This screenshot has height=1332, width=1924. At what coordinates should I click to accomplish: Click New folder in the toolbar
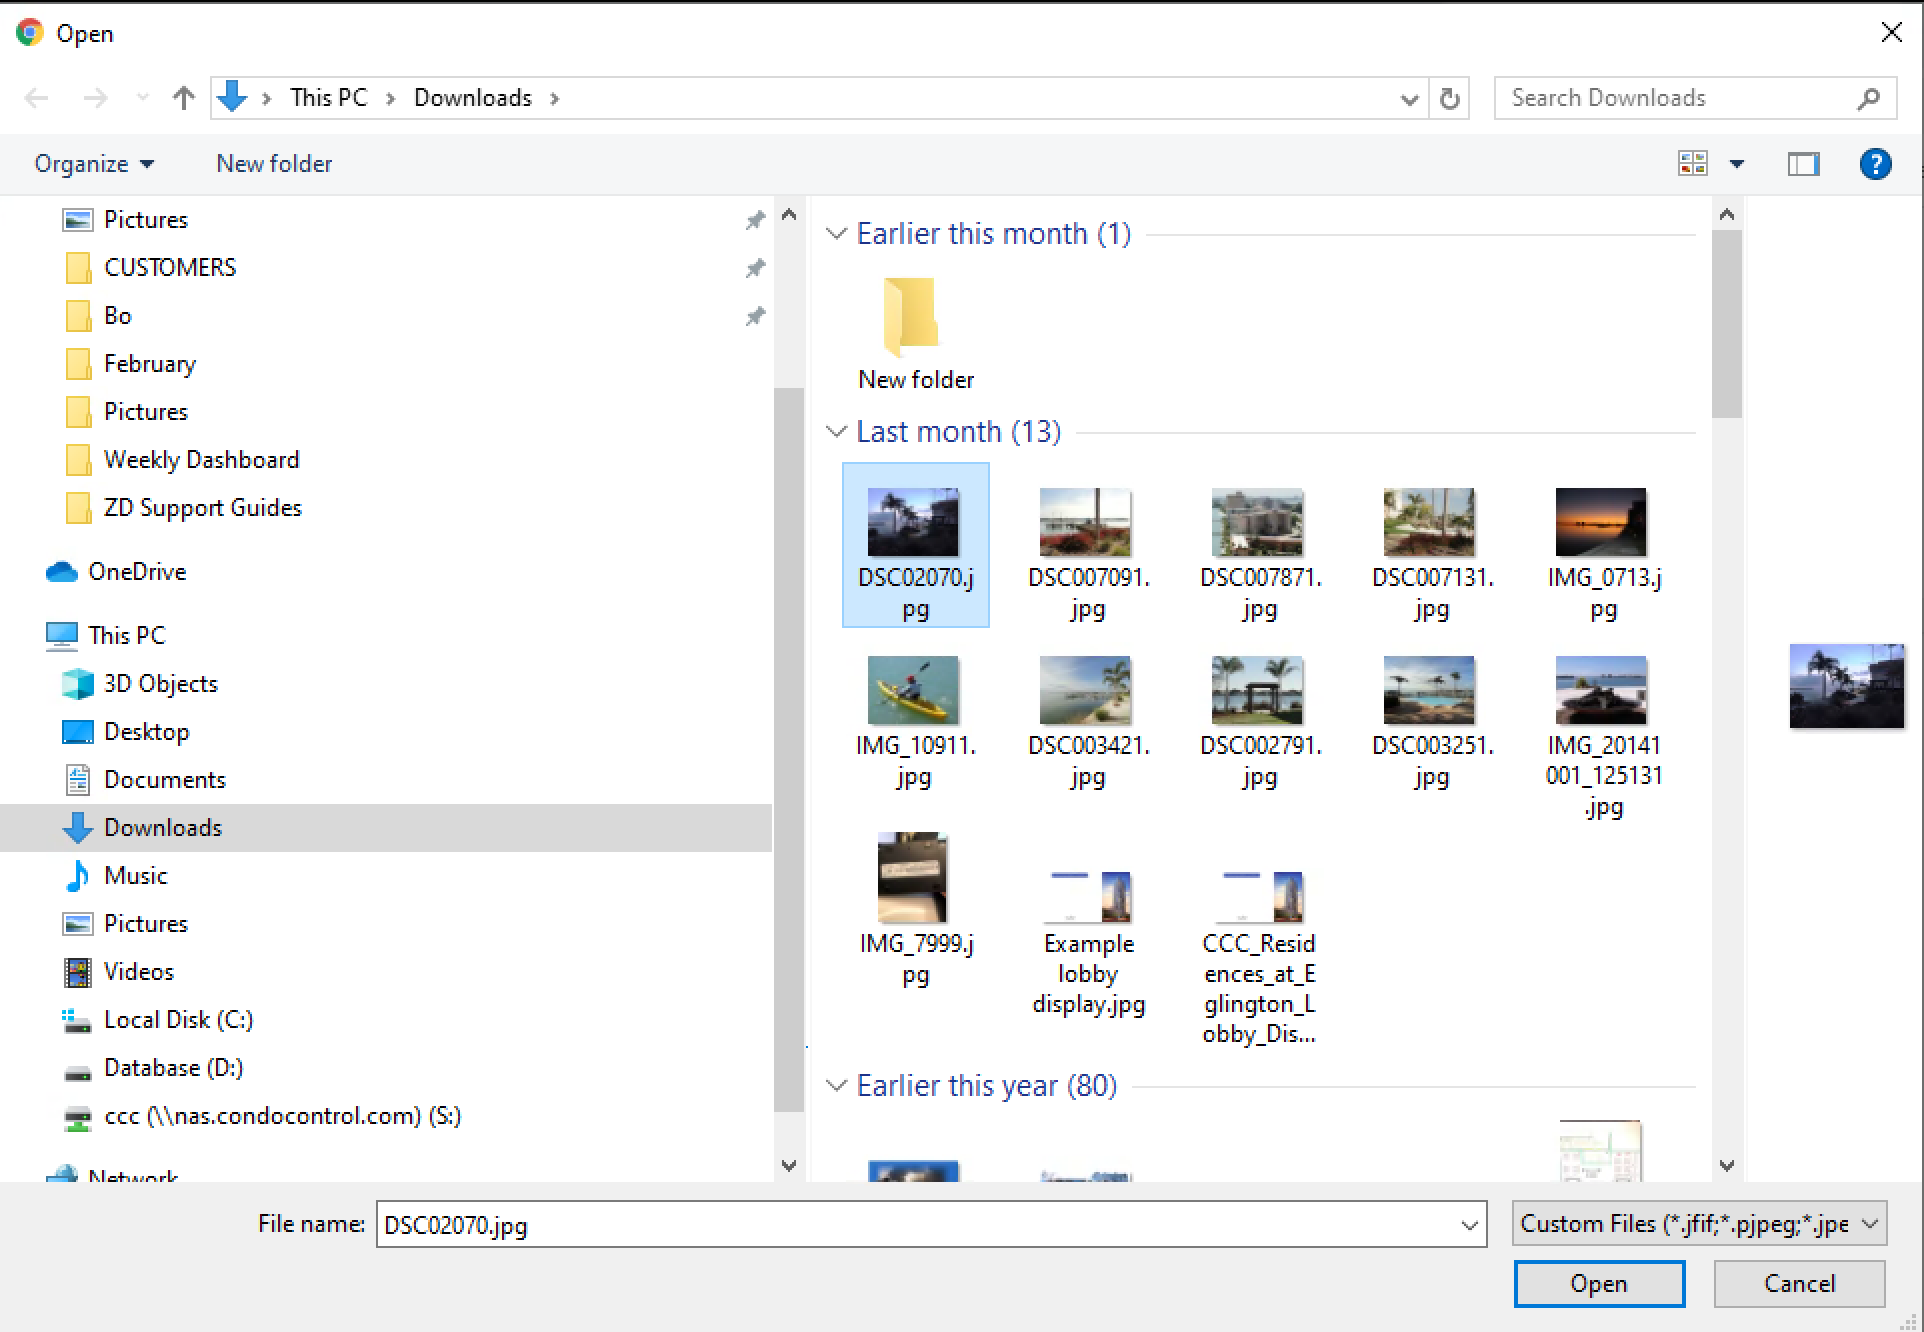[274, 164]
